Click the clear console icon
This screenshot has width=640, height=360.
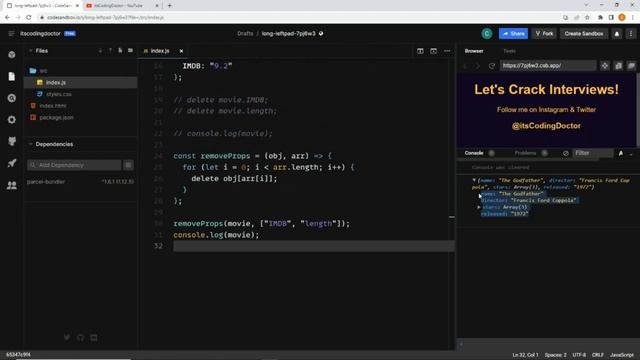[x=566, y=153]
